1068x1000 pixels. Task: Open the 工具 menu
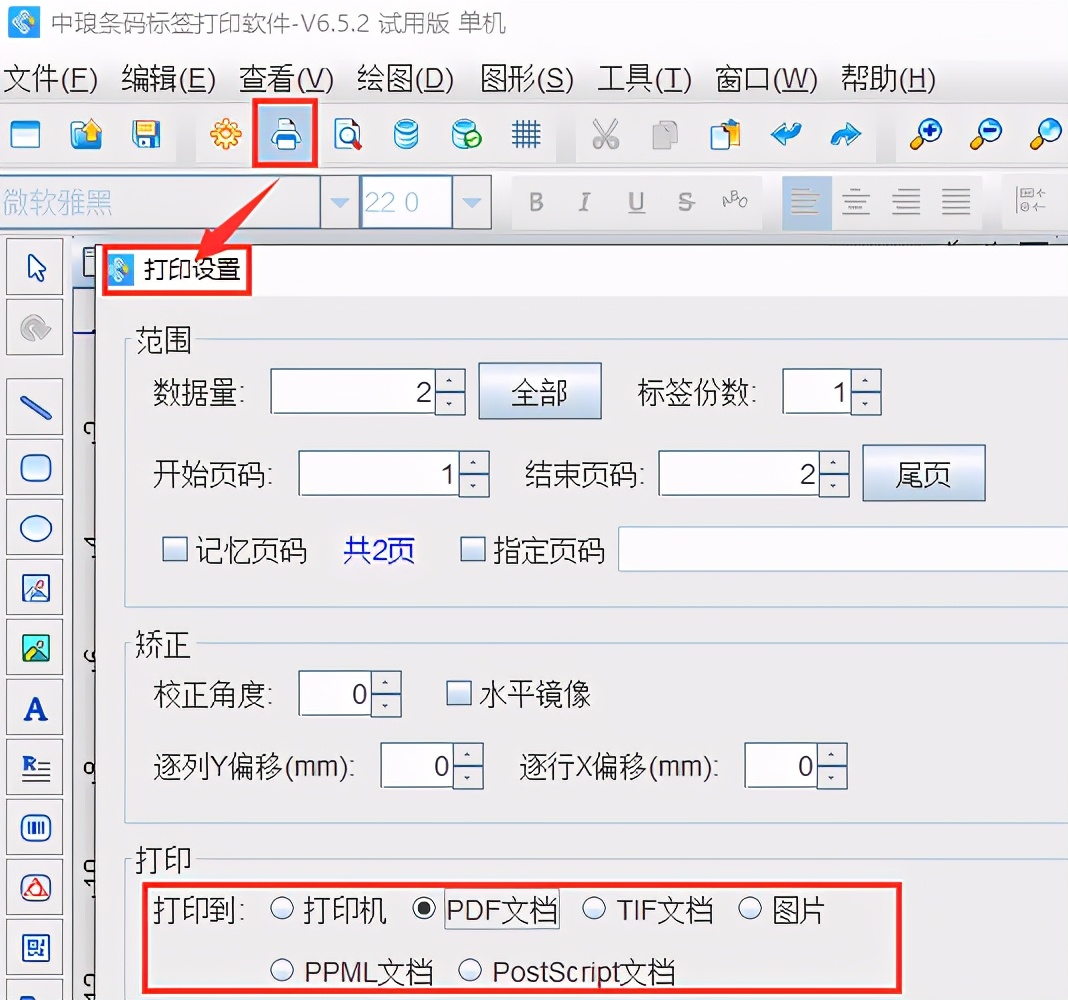(643, 80)
